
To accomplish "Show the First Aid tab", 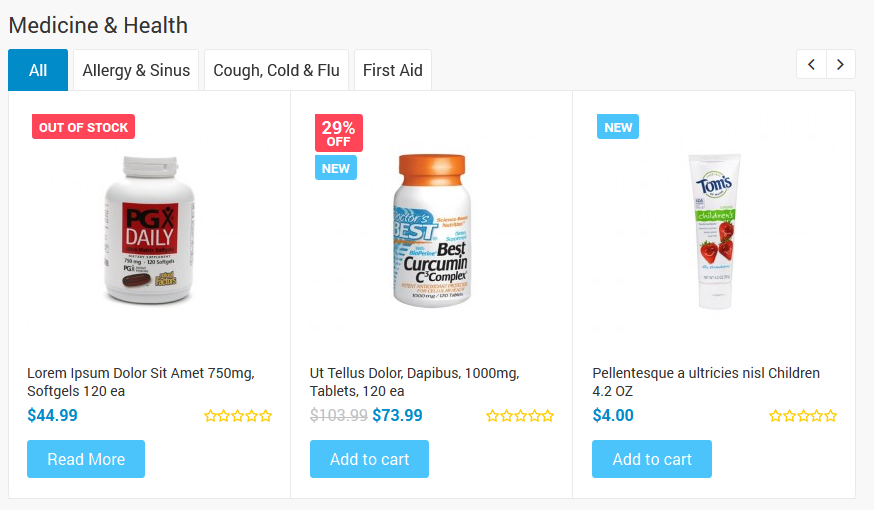I will tap(392, 70).
